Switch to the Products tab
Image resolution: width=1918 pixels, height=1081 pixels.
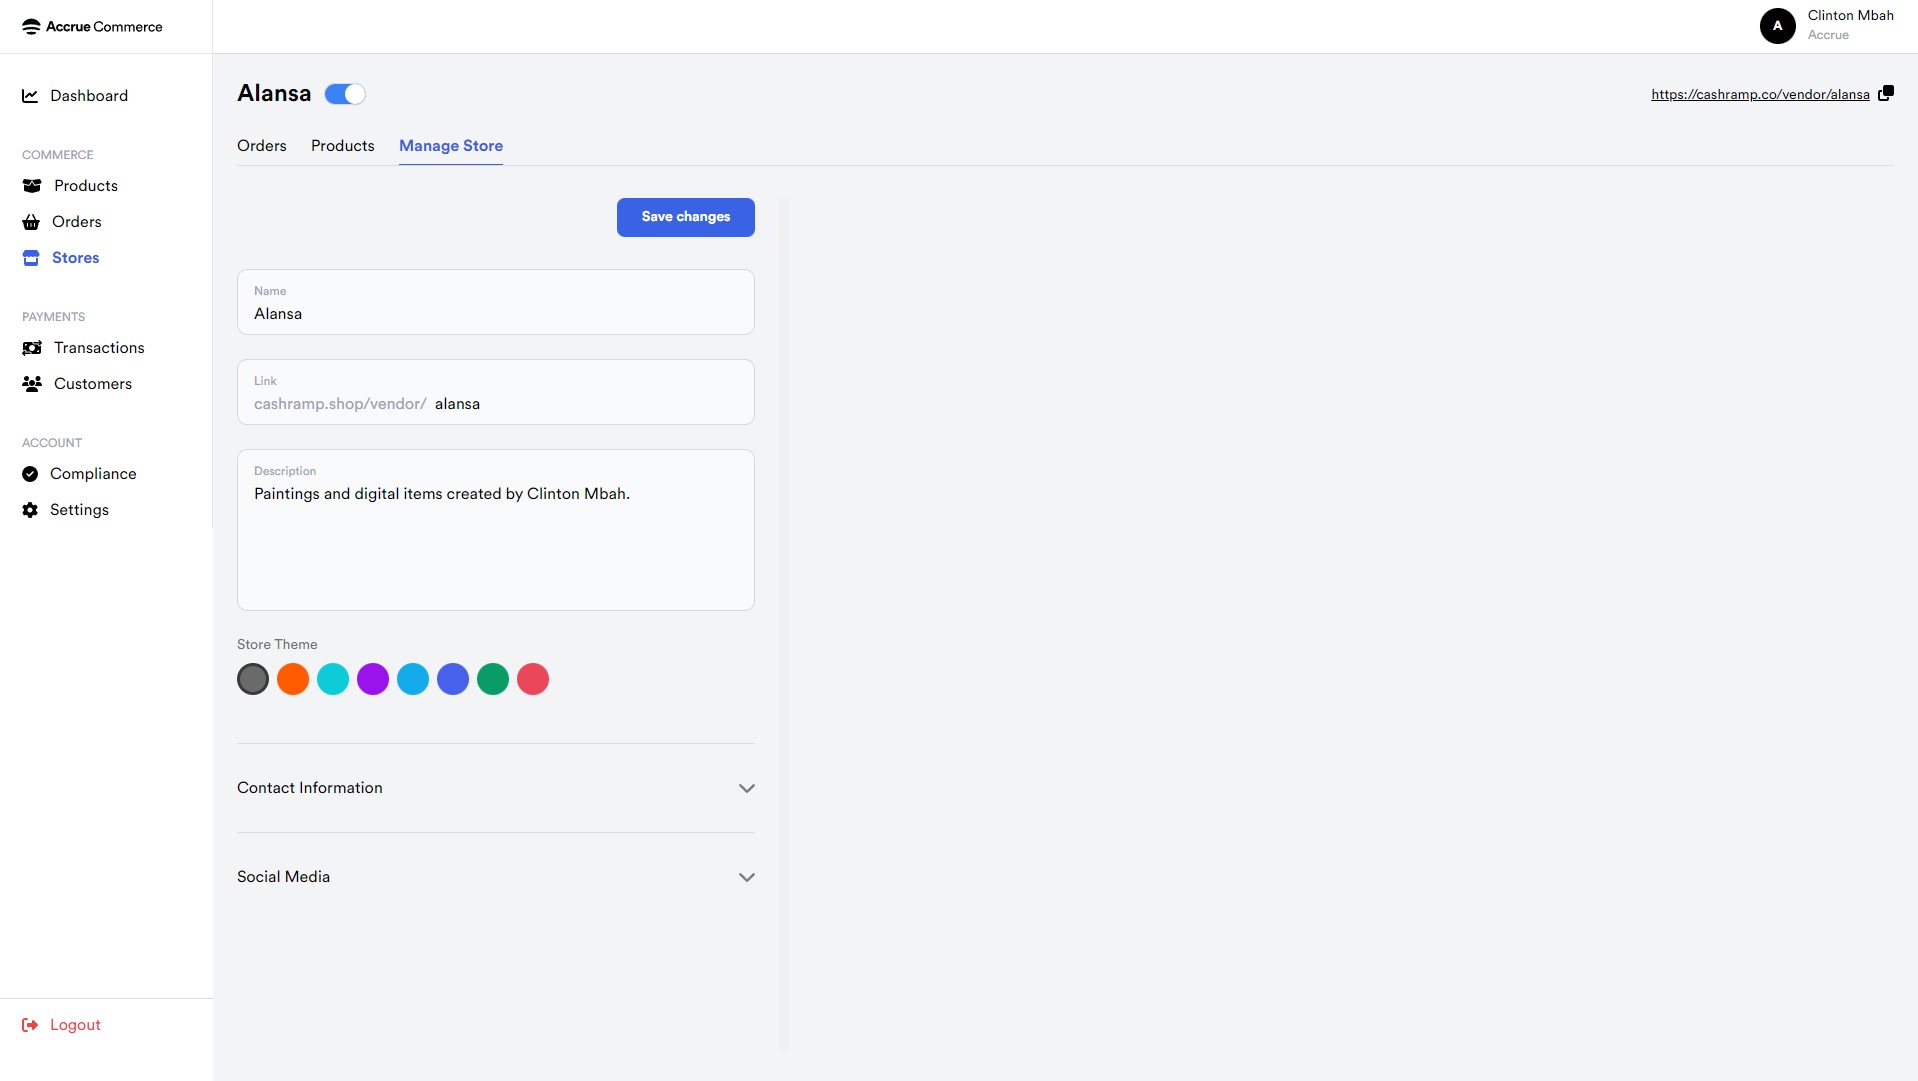pos(342,146)
